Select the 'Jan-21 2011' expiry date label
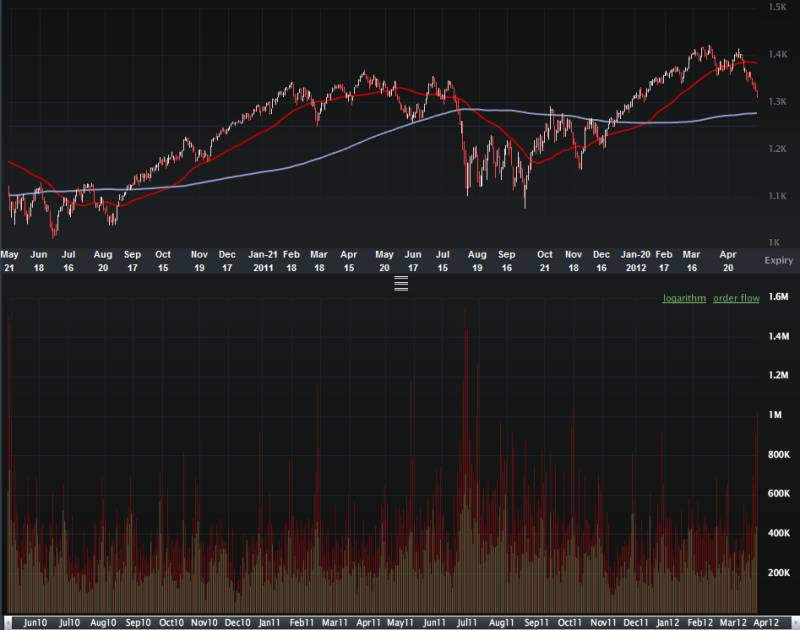802x630 pixels. tap(263, 261)
